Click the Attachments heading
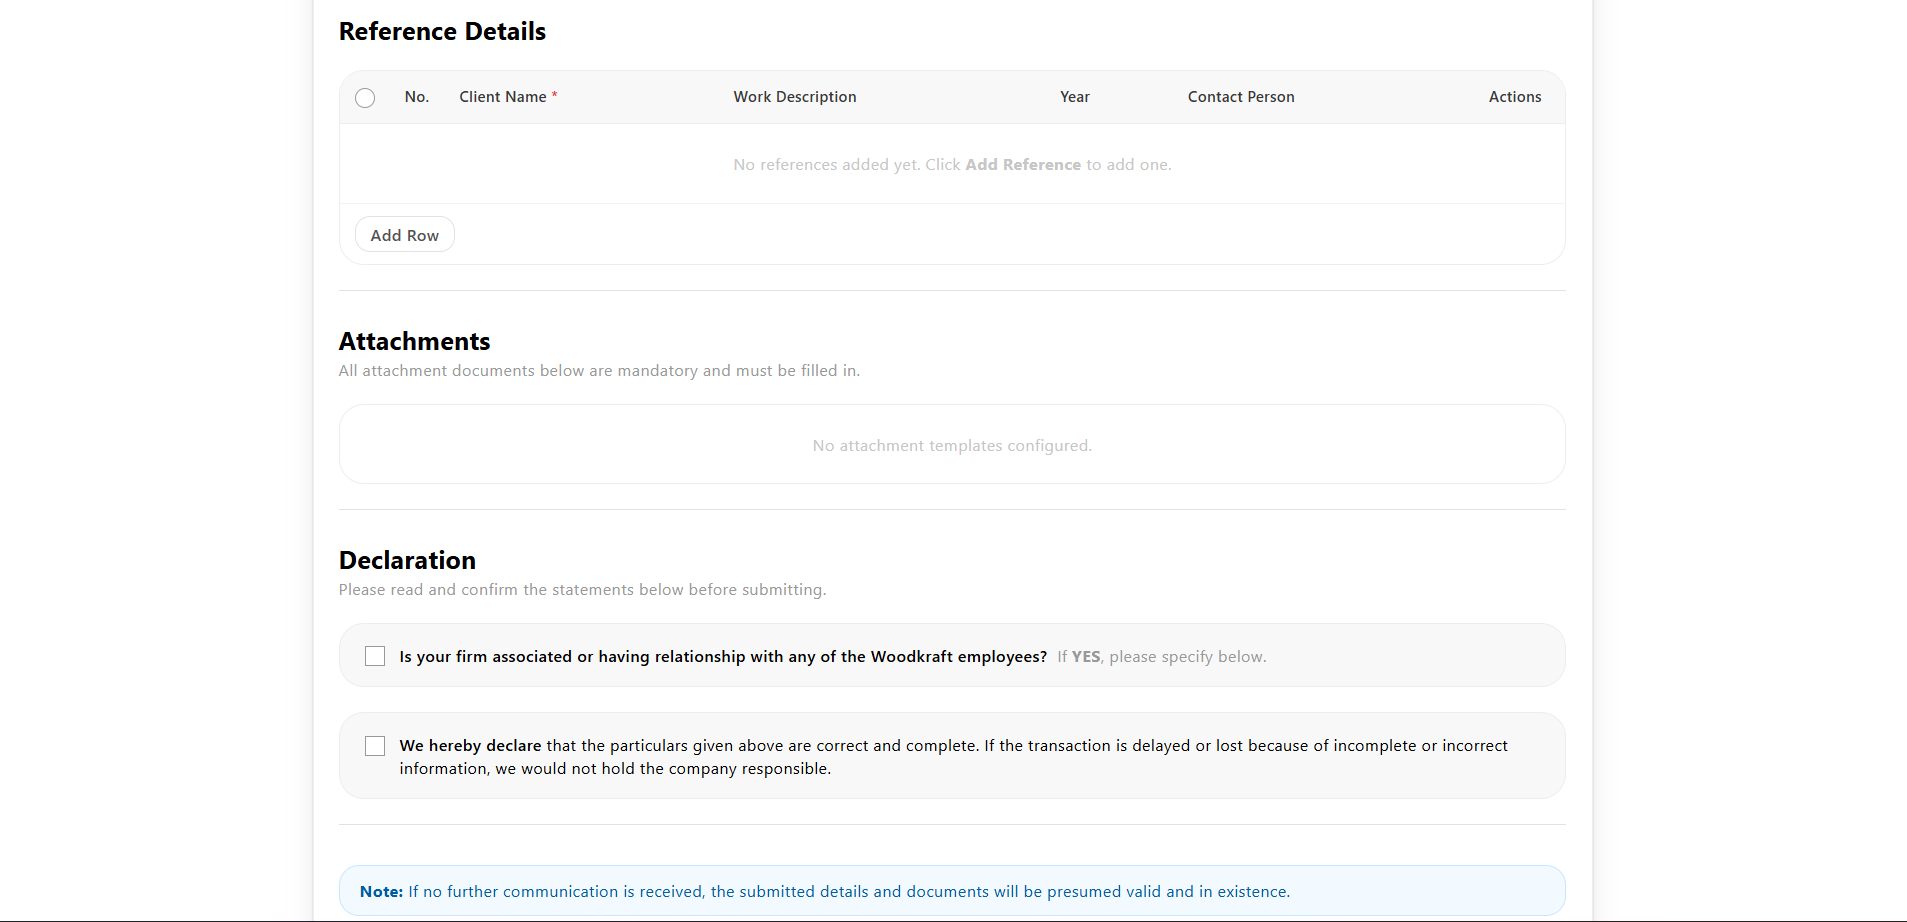1907x922 pixels. 414,341
